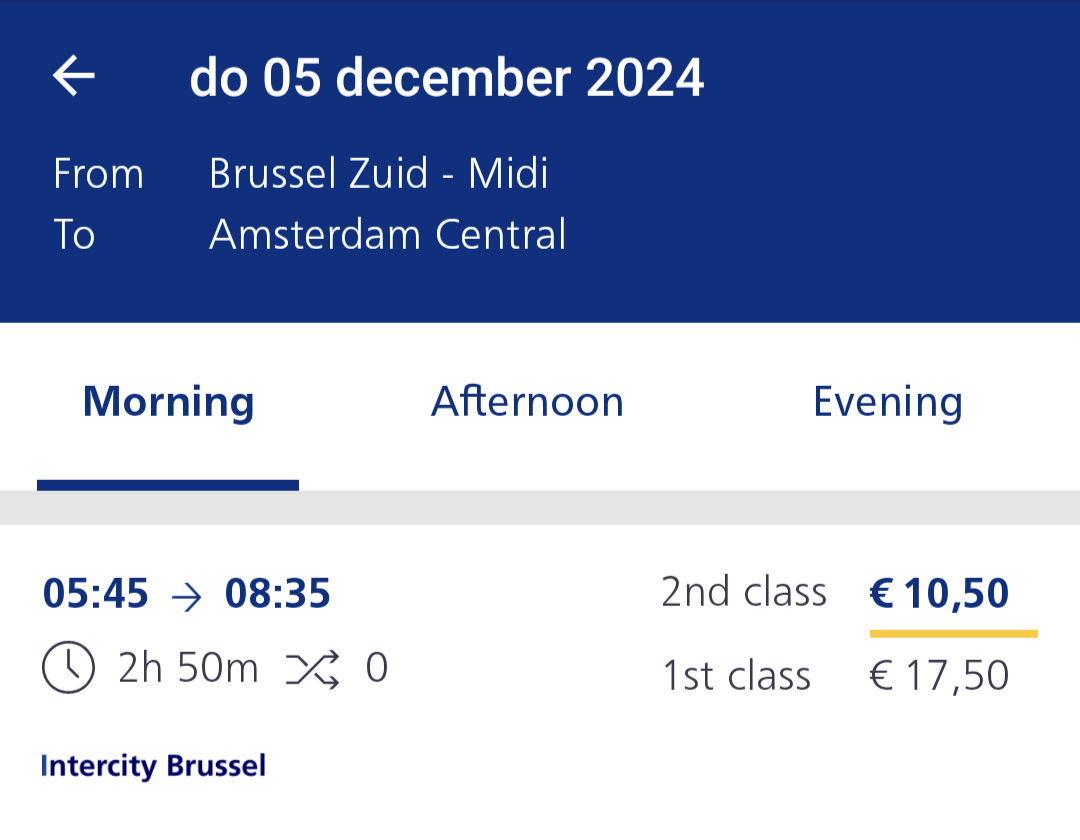
Task: Click the 1st class label
Action: [x=737, y=676]
